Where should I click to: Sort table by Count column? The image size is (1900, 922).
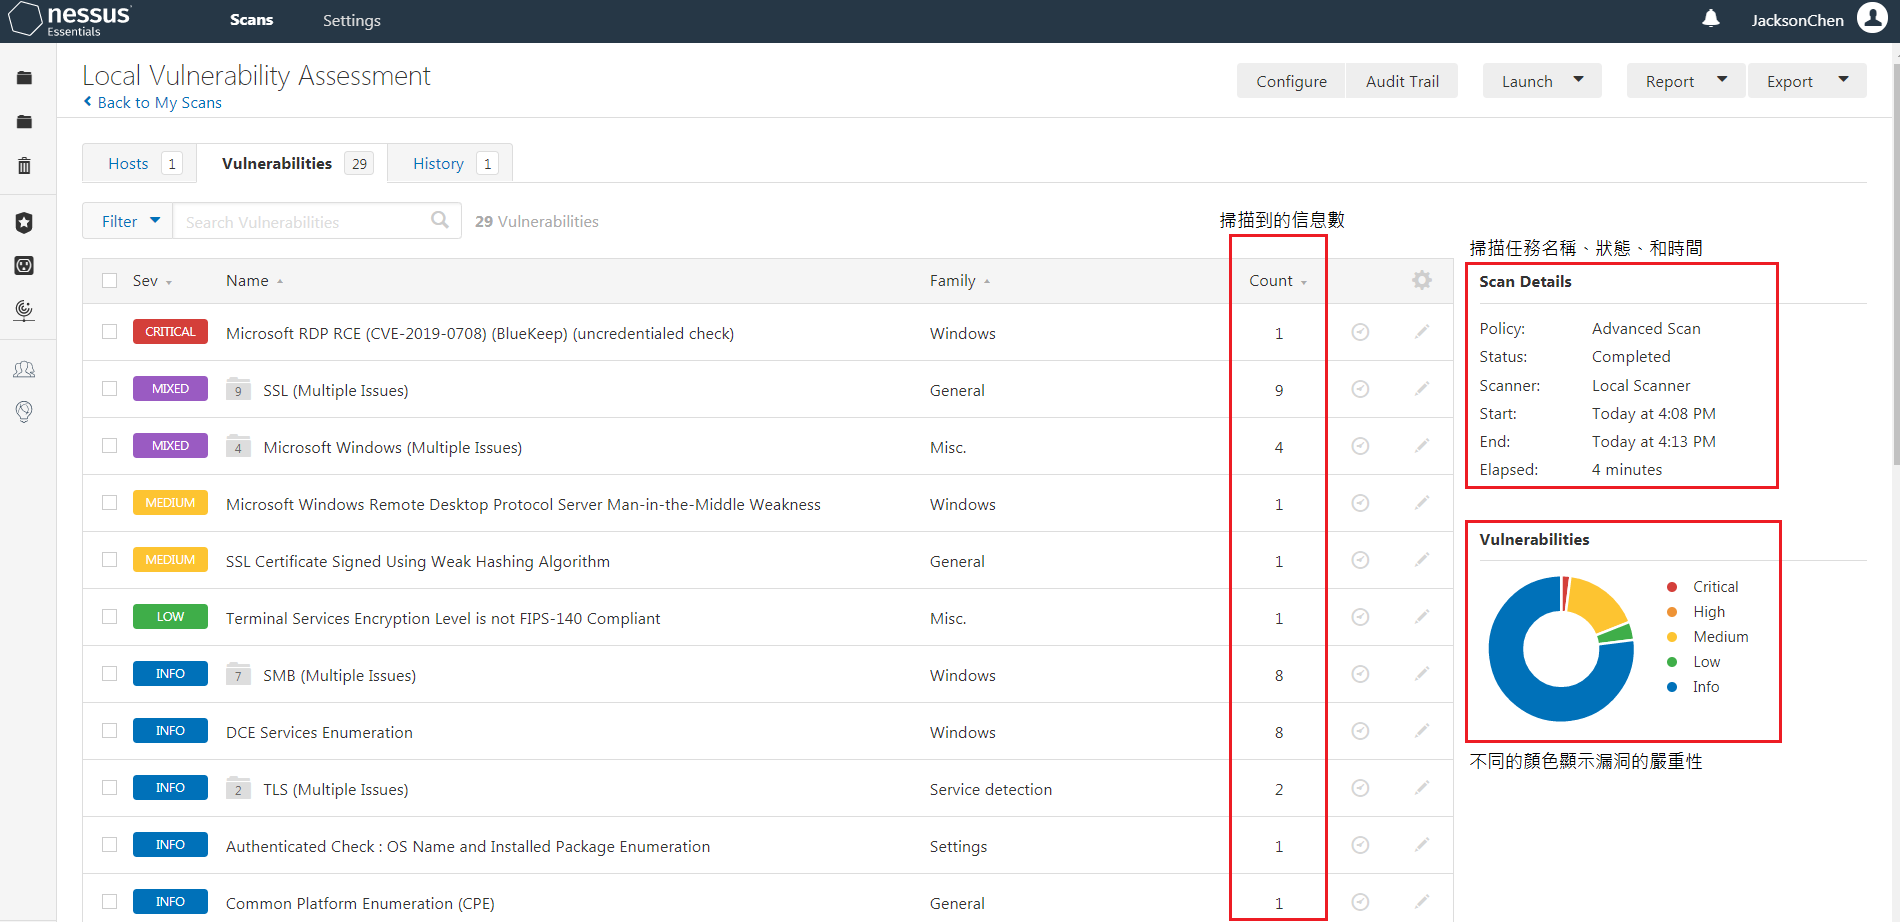coord(1277,281)
